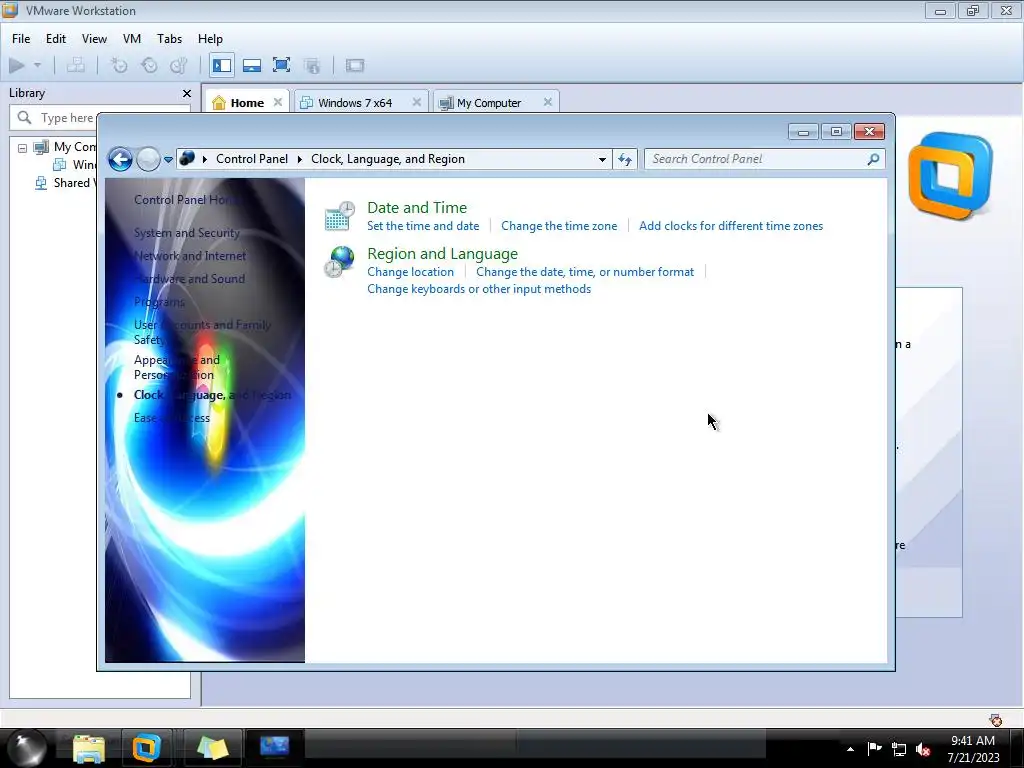Image resolution: width=1024 pixels, height=768 pixels.
Task: Click the Windows Start orb
Action: click(x=26, y=748)
